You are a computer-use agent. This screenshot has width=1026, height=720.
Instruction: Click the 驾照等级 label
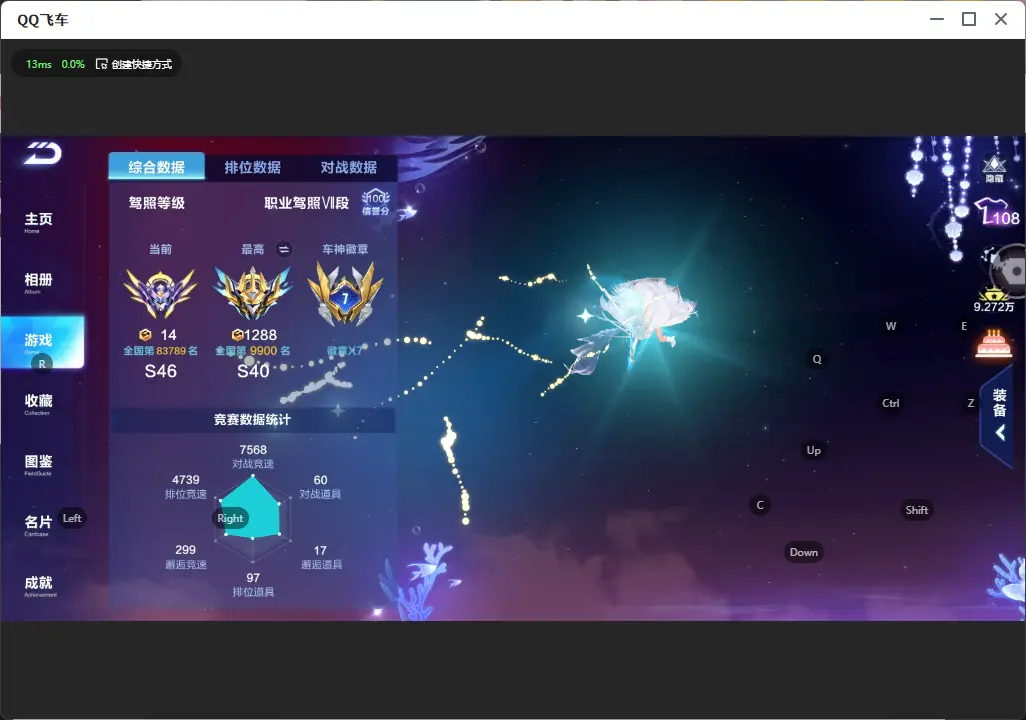point(157,203)
